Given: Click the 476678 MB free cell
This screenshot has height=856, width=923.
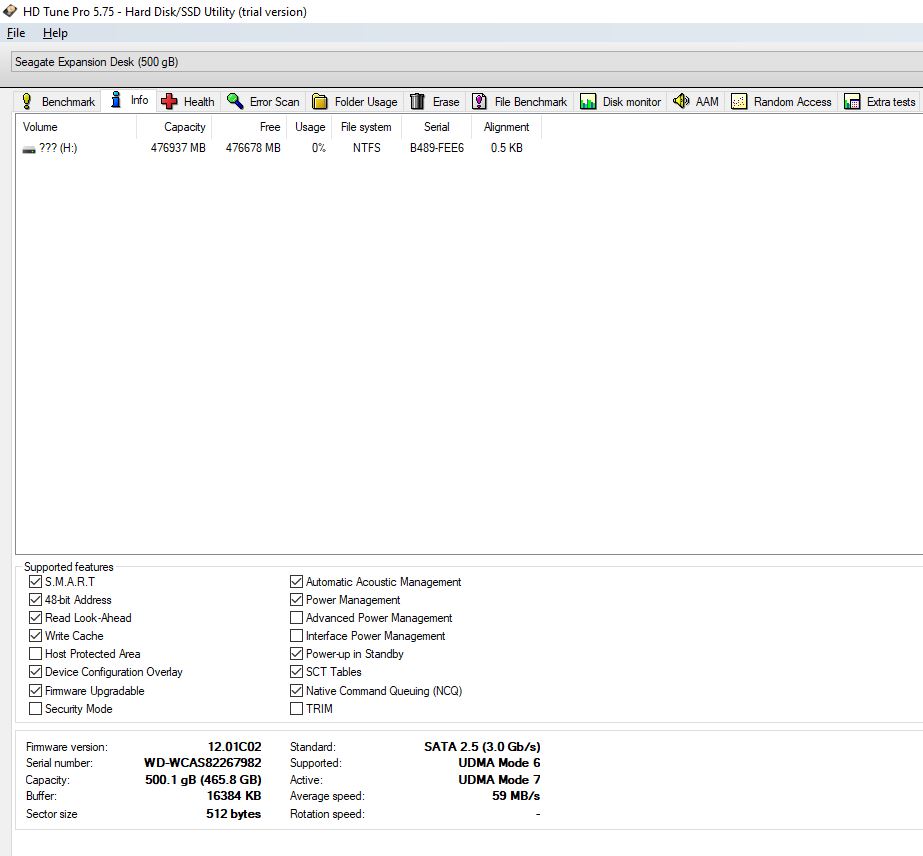Looking at the screenshot, I should 253,148.
